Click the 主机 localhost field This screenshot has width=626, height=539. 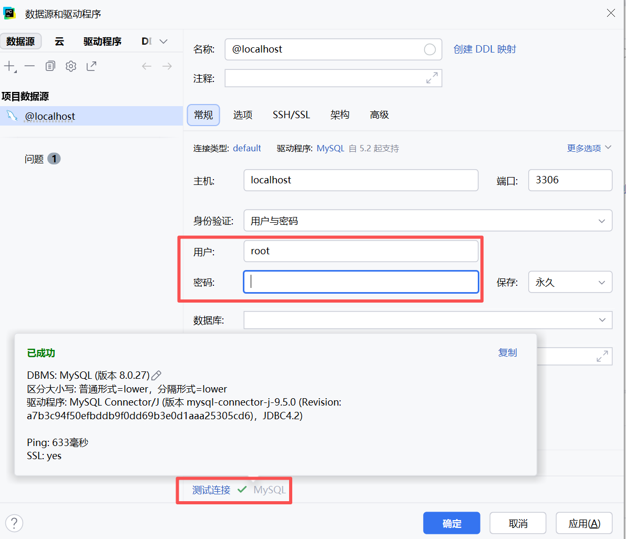click(361, 180)
